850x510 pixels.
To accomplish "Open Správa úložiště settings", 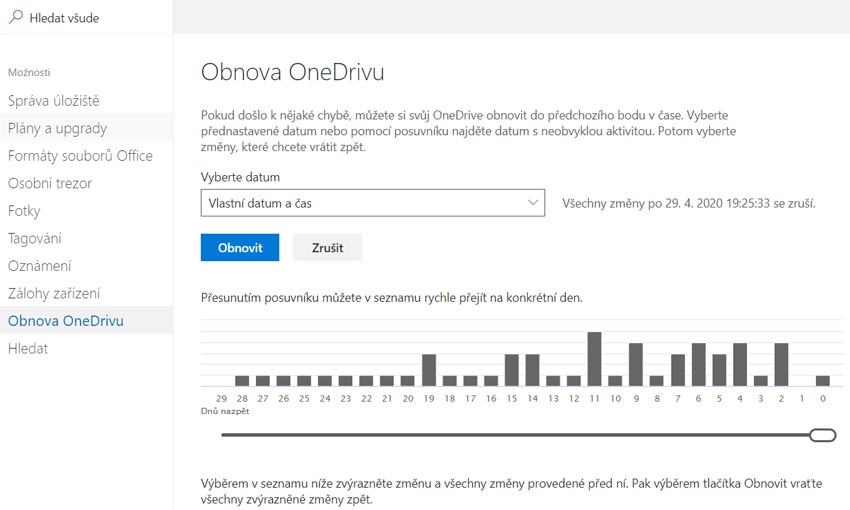I will pos(53,101).
